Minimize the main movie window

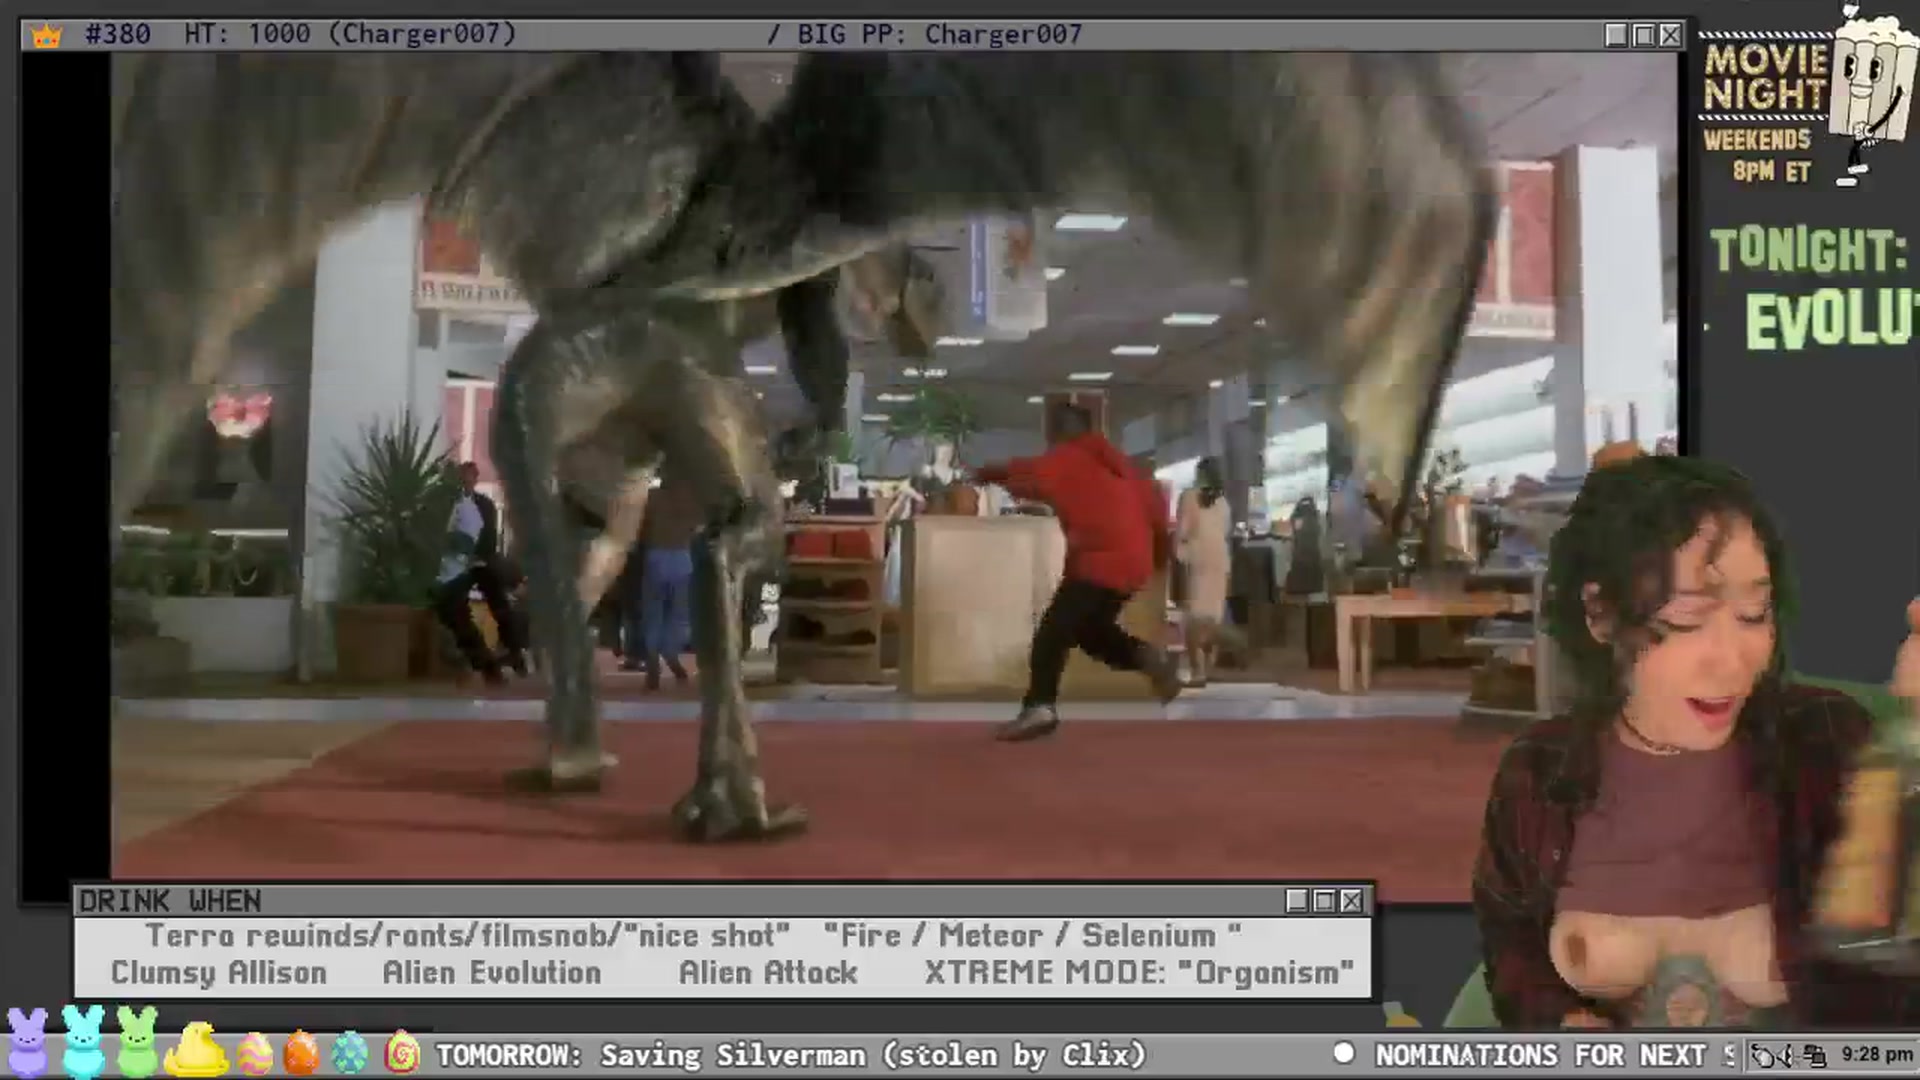(1616, 35)
